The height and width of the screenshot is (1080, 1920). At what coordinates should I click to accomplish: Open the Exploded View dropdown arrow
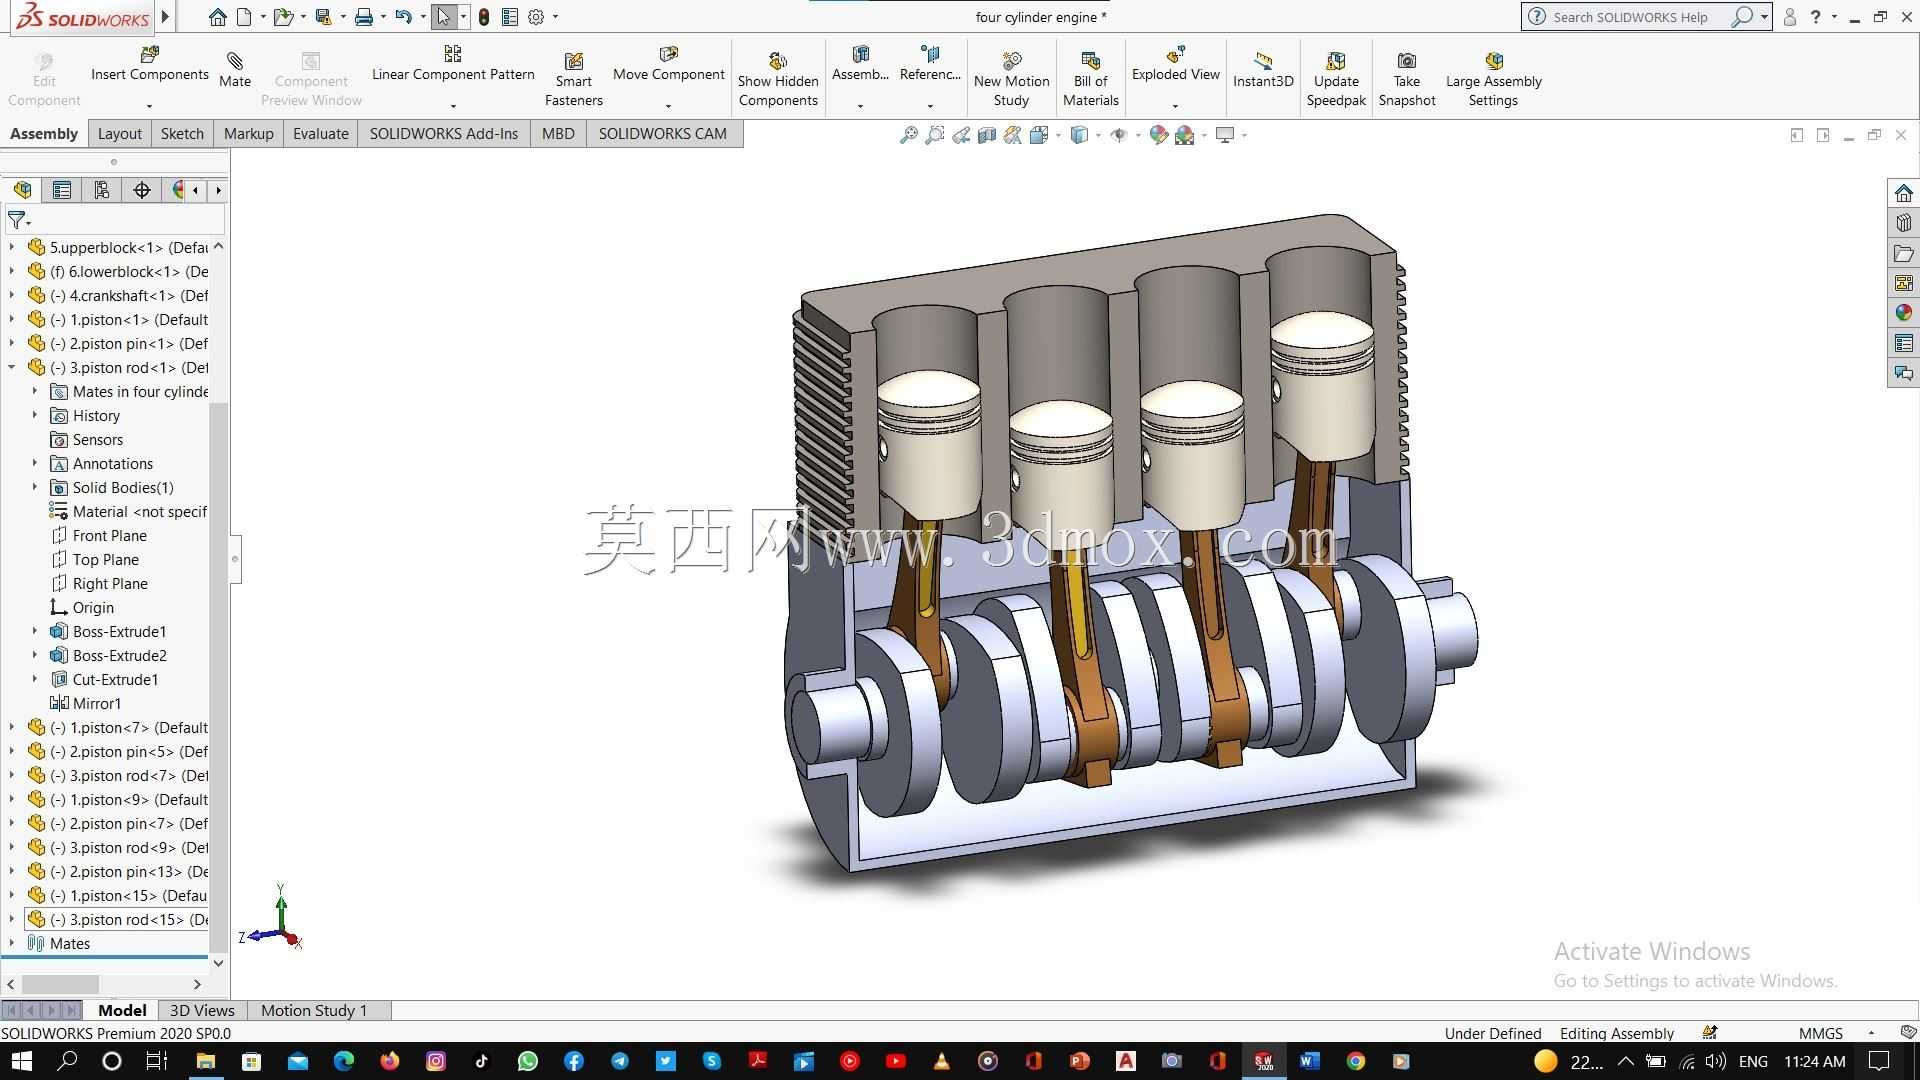1175,106
